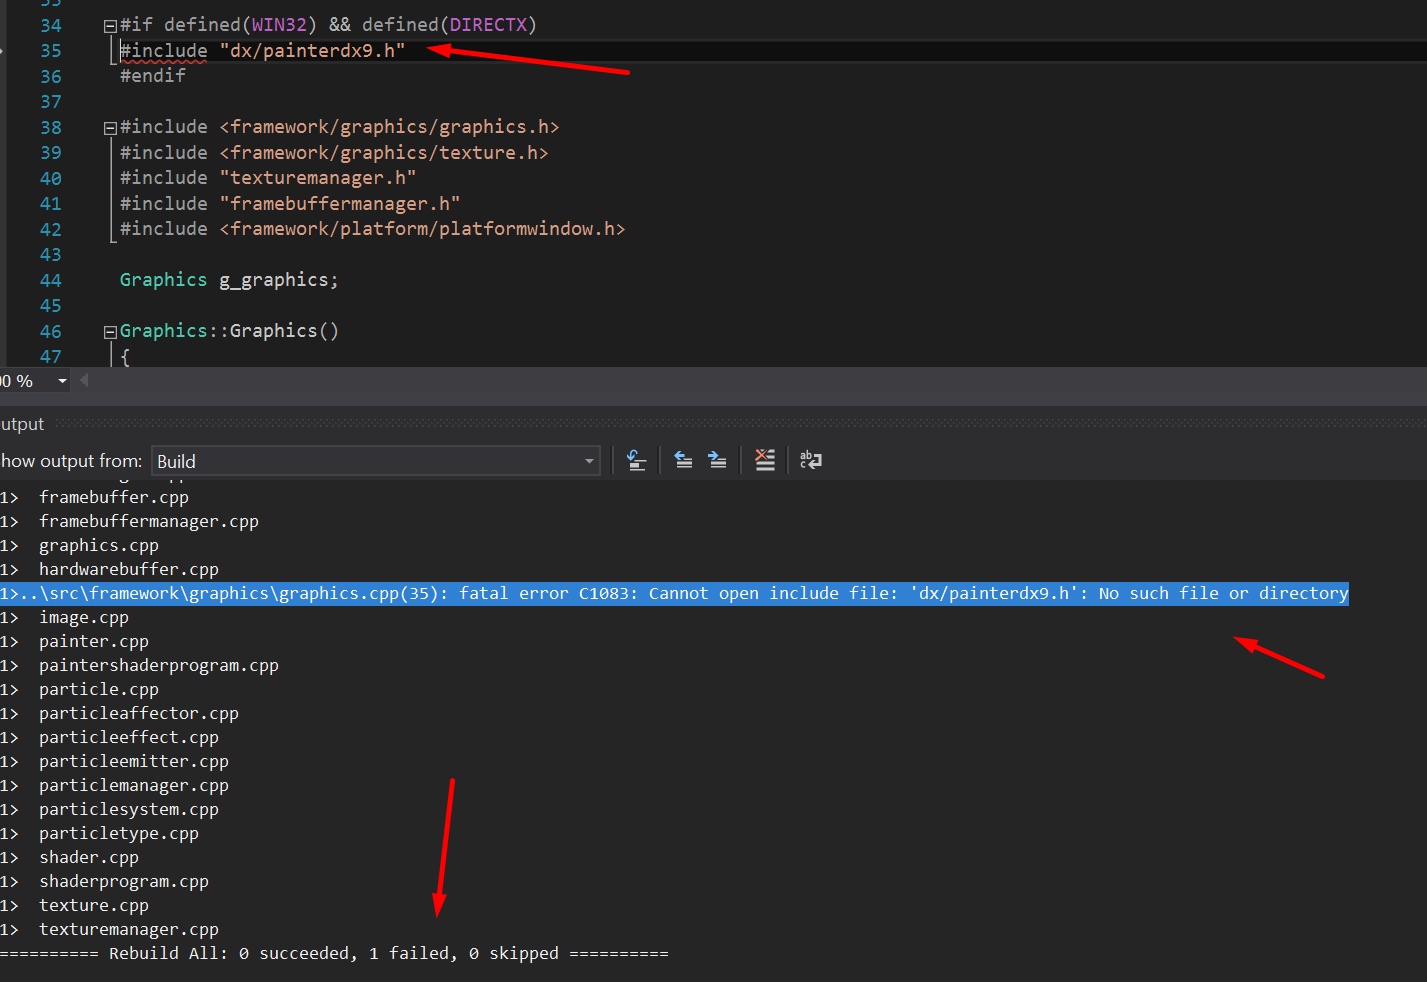
Task: Place cursor on "dx/painterdx9.h" include string
Action: (312, 51)
